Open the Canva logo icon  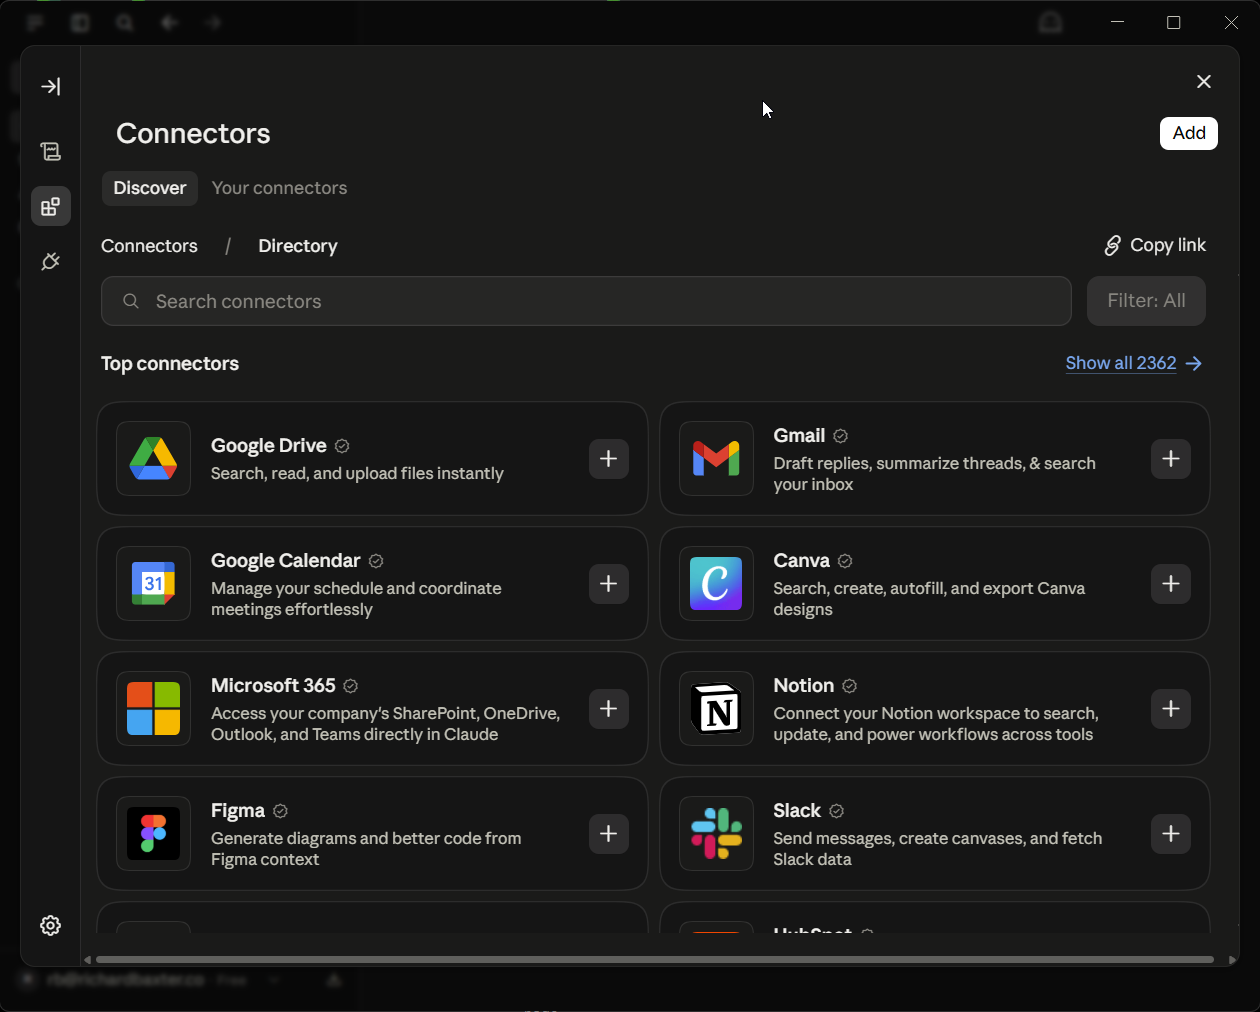tap(716, 584)
